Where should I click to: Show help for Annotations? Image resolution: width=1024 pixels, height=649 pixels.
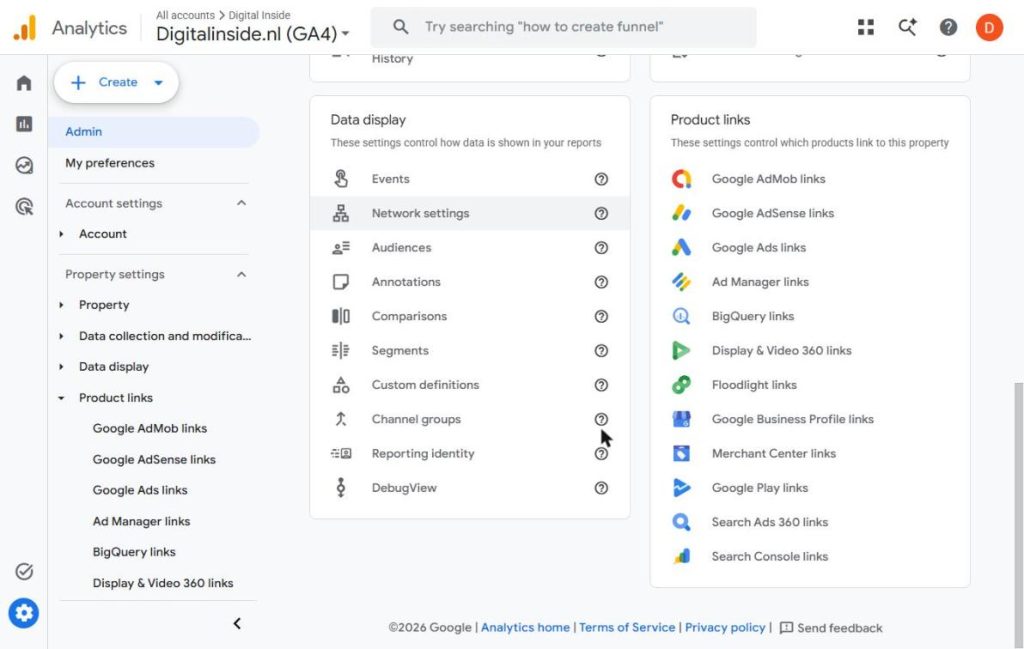pyautogui.click(x=601, y=282)
